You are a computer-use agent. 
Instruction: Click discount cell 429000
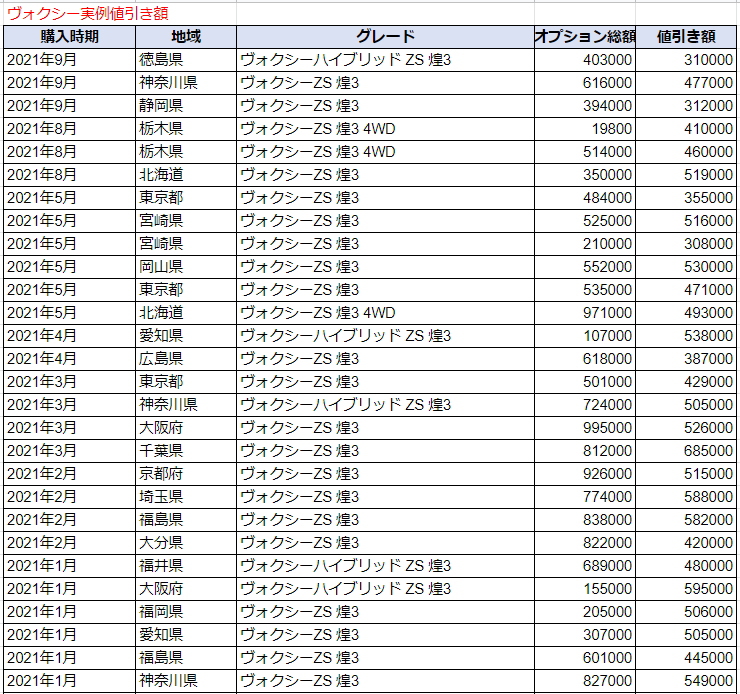[x=686, y=382]
